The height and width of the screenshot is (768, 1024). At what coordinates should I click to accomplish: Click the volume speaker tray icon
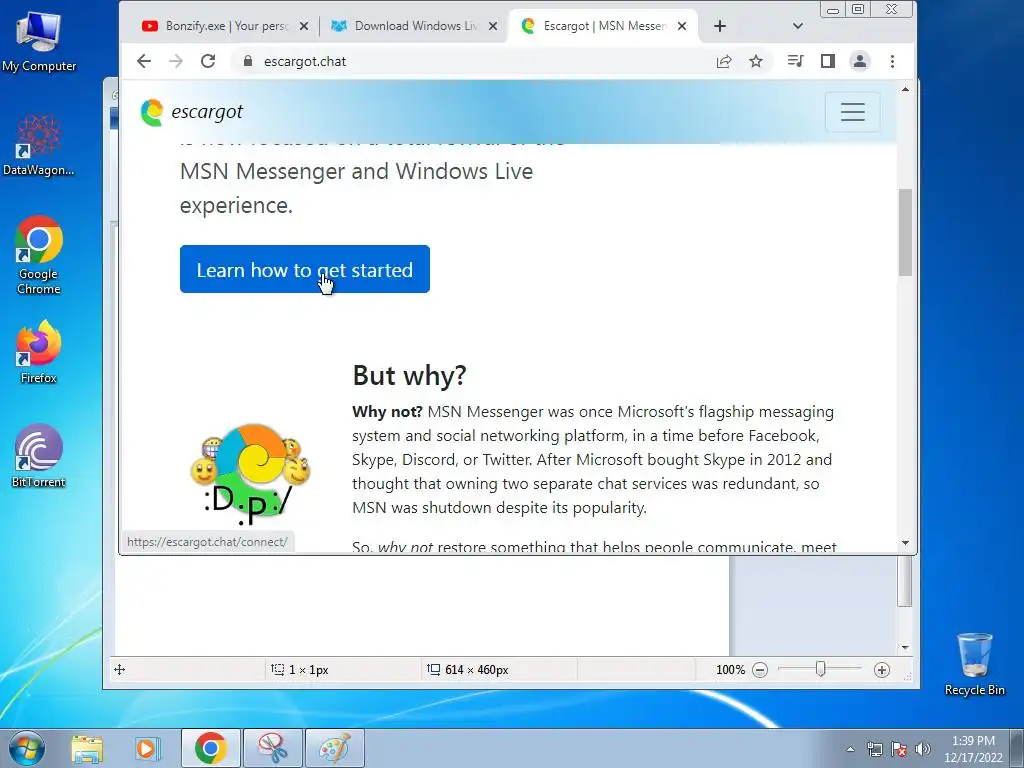click(x=923, y=749)
